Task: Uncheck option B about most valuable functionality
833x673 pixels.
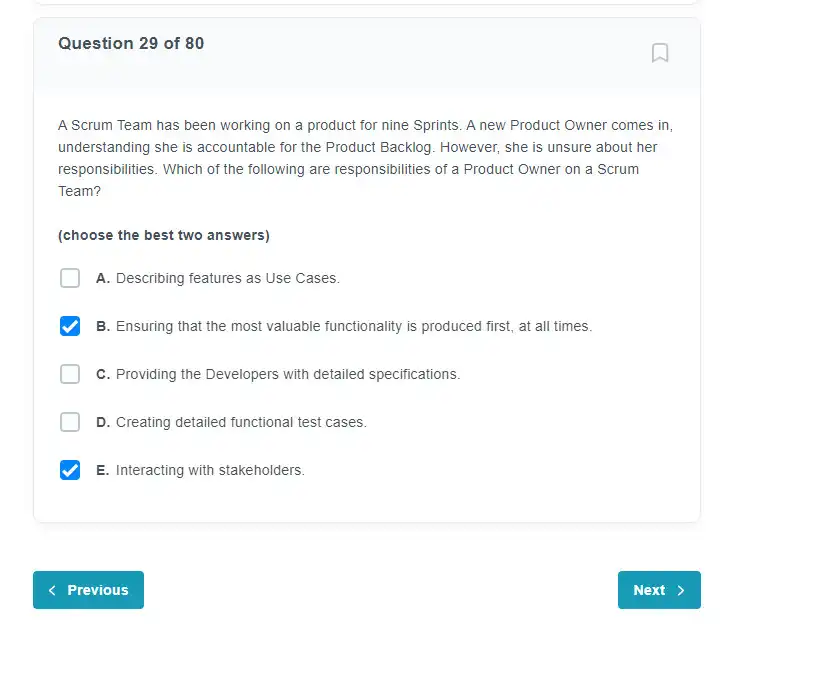Action: tap(70, 326)
